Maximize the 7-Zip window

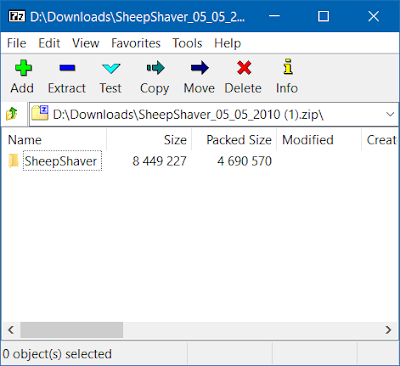323,16
